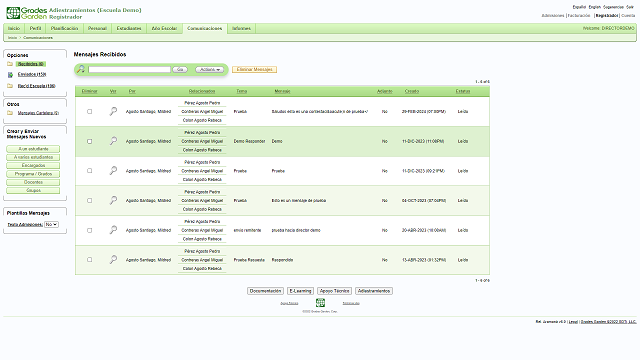Open the Mensajes Carteles link
The height and width of the screenshot is (360, 640).
tap(38, 113)
